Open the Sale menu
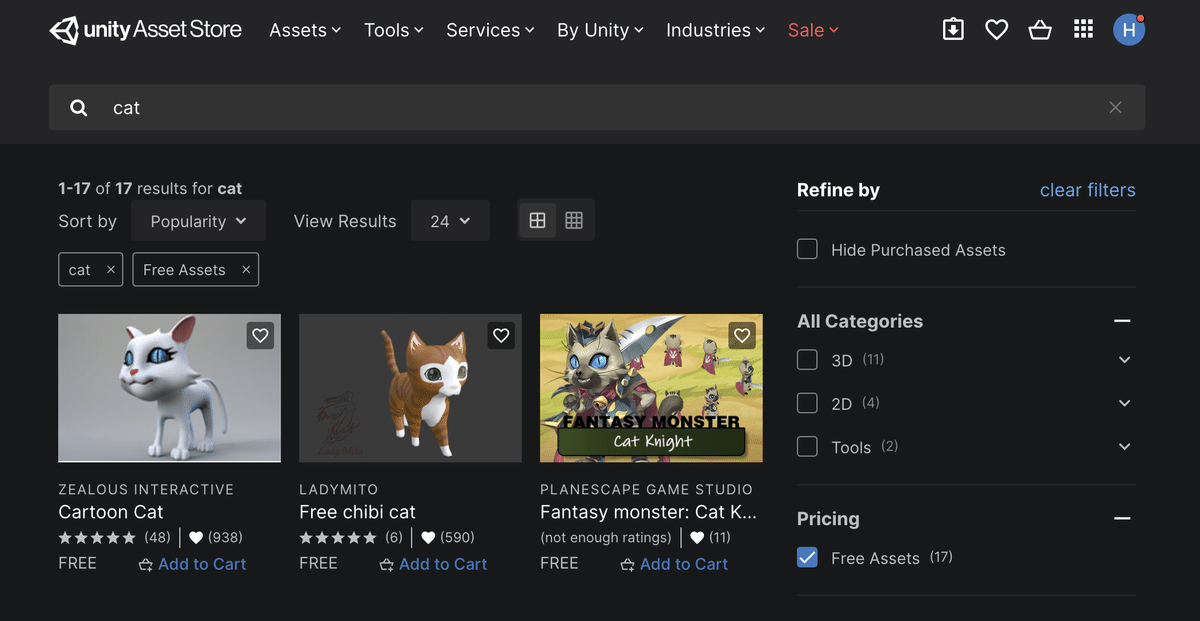 click(813, 30)
